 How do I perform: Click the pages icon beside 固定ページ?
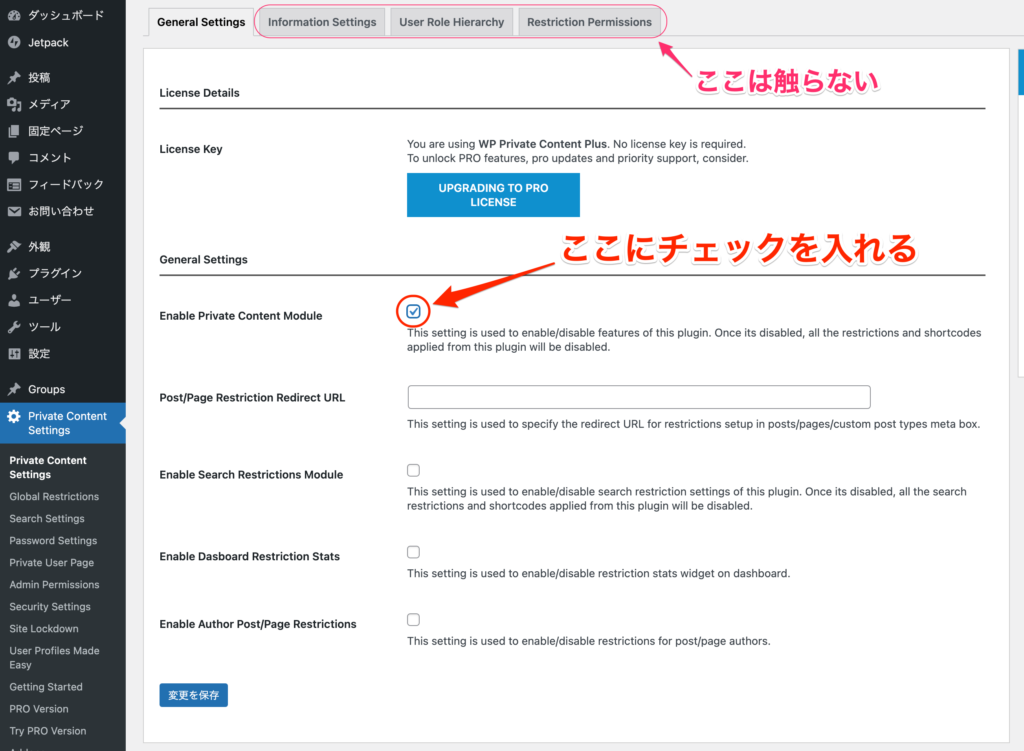(14, 131)
